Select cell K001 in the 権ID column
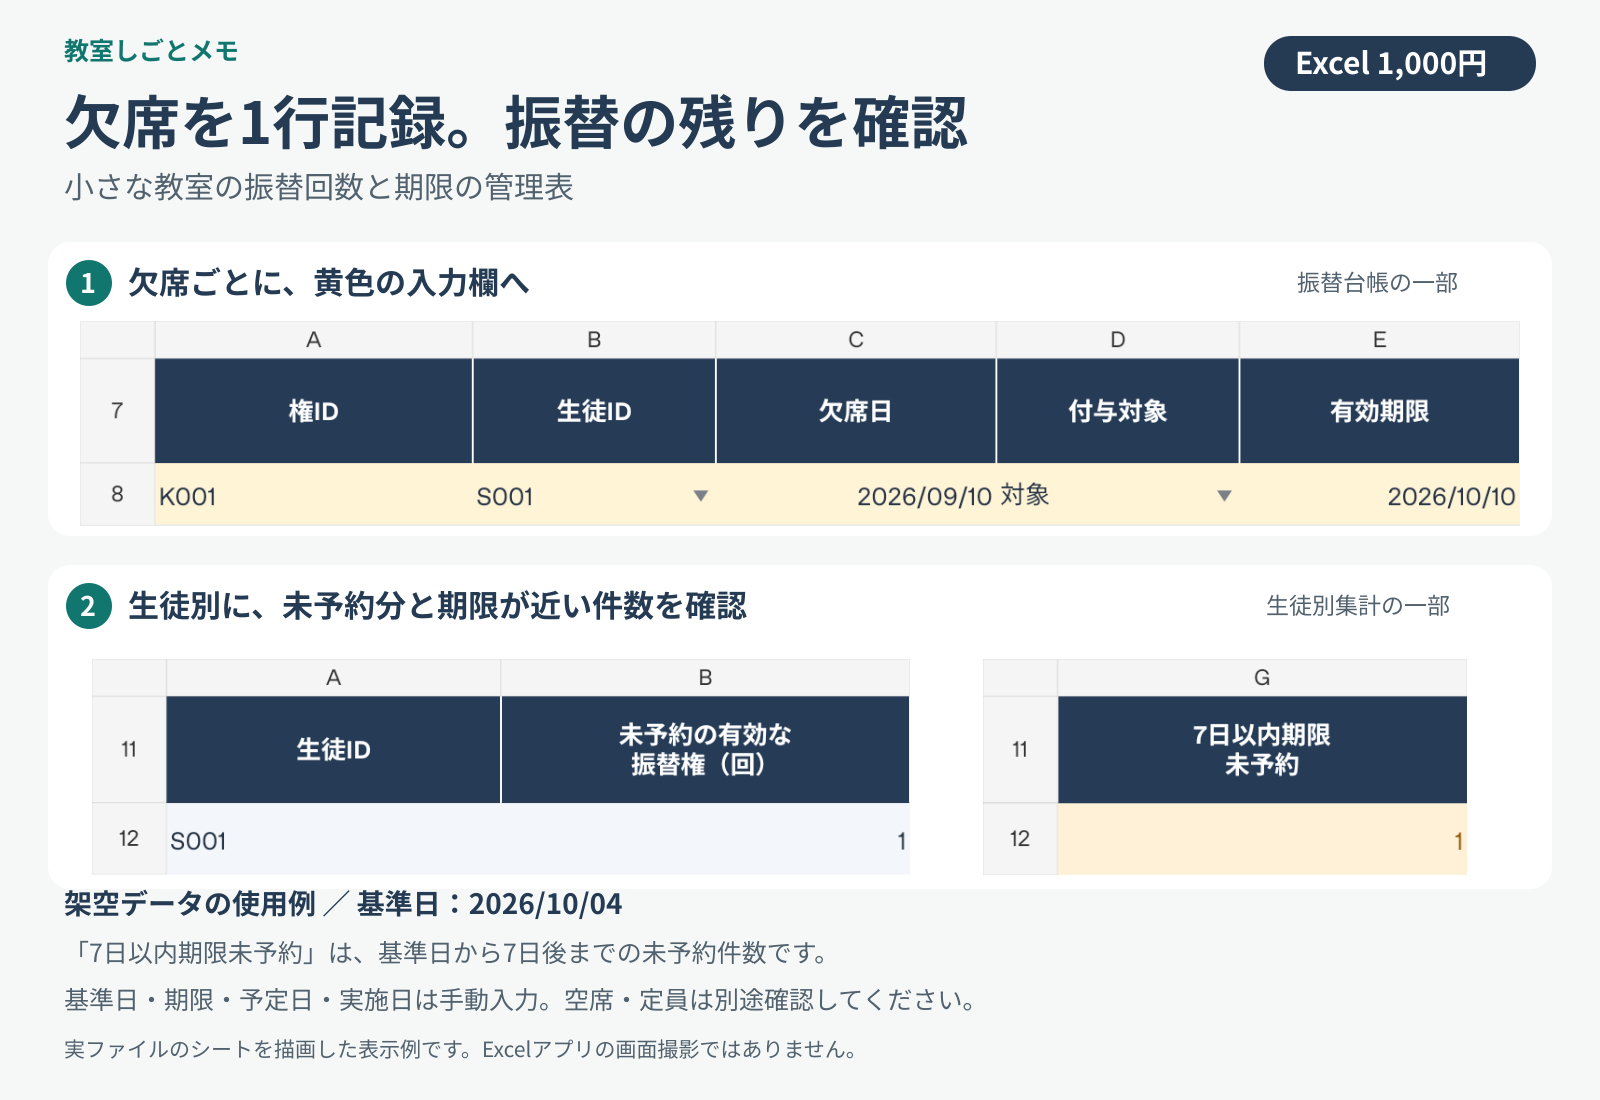1600x1100 pixels. (x=313, y=495)
